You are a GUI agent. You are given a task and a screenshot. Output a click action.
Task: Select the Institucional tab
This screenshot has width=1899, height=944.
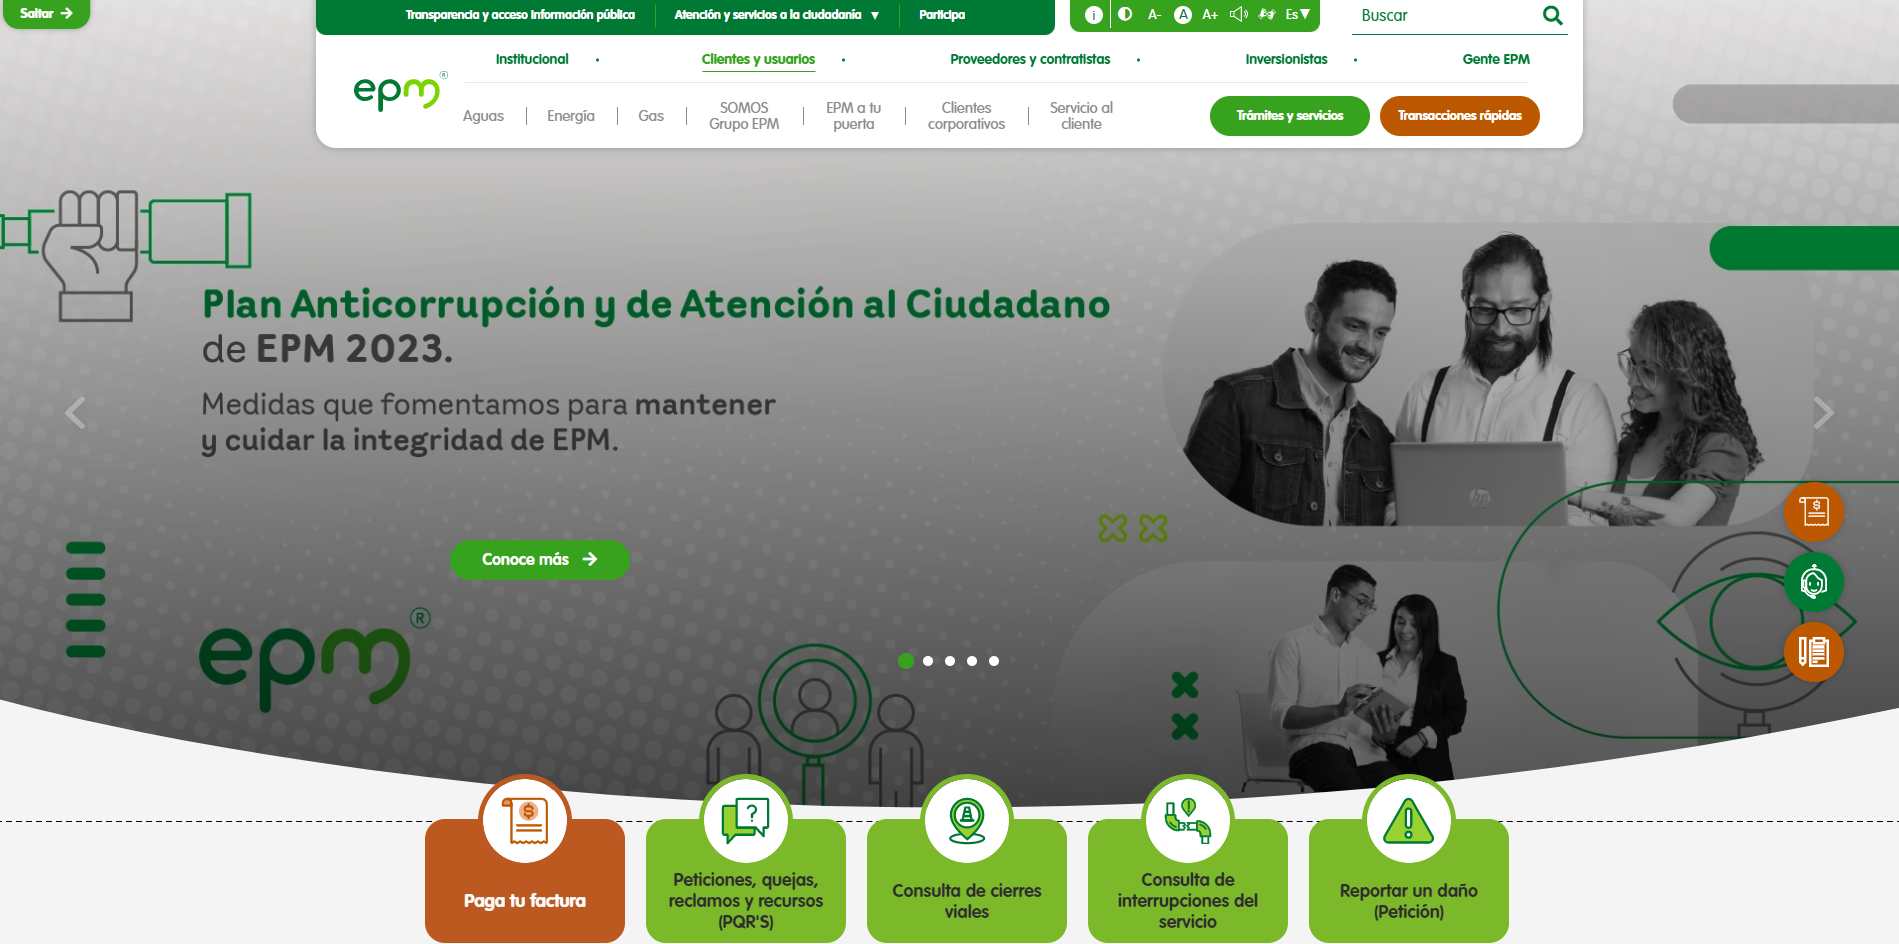pyautogui.click(x=532, y=59)
